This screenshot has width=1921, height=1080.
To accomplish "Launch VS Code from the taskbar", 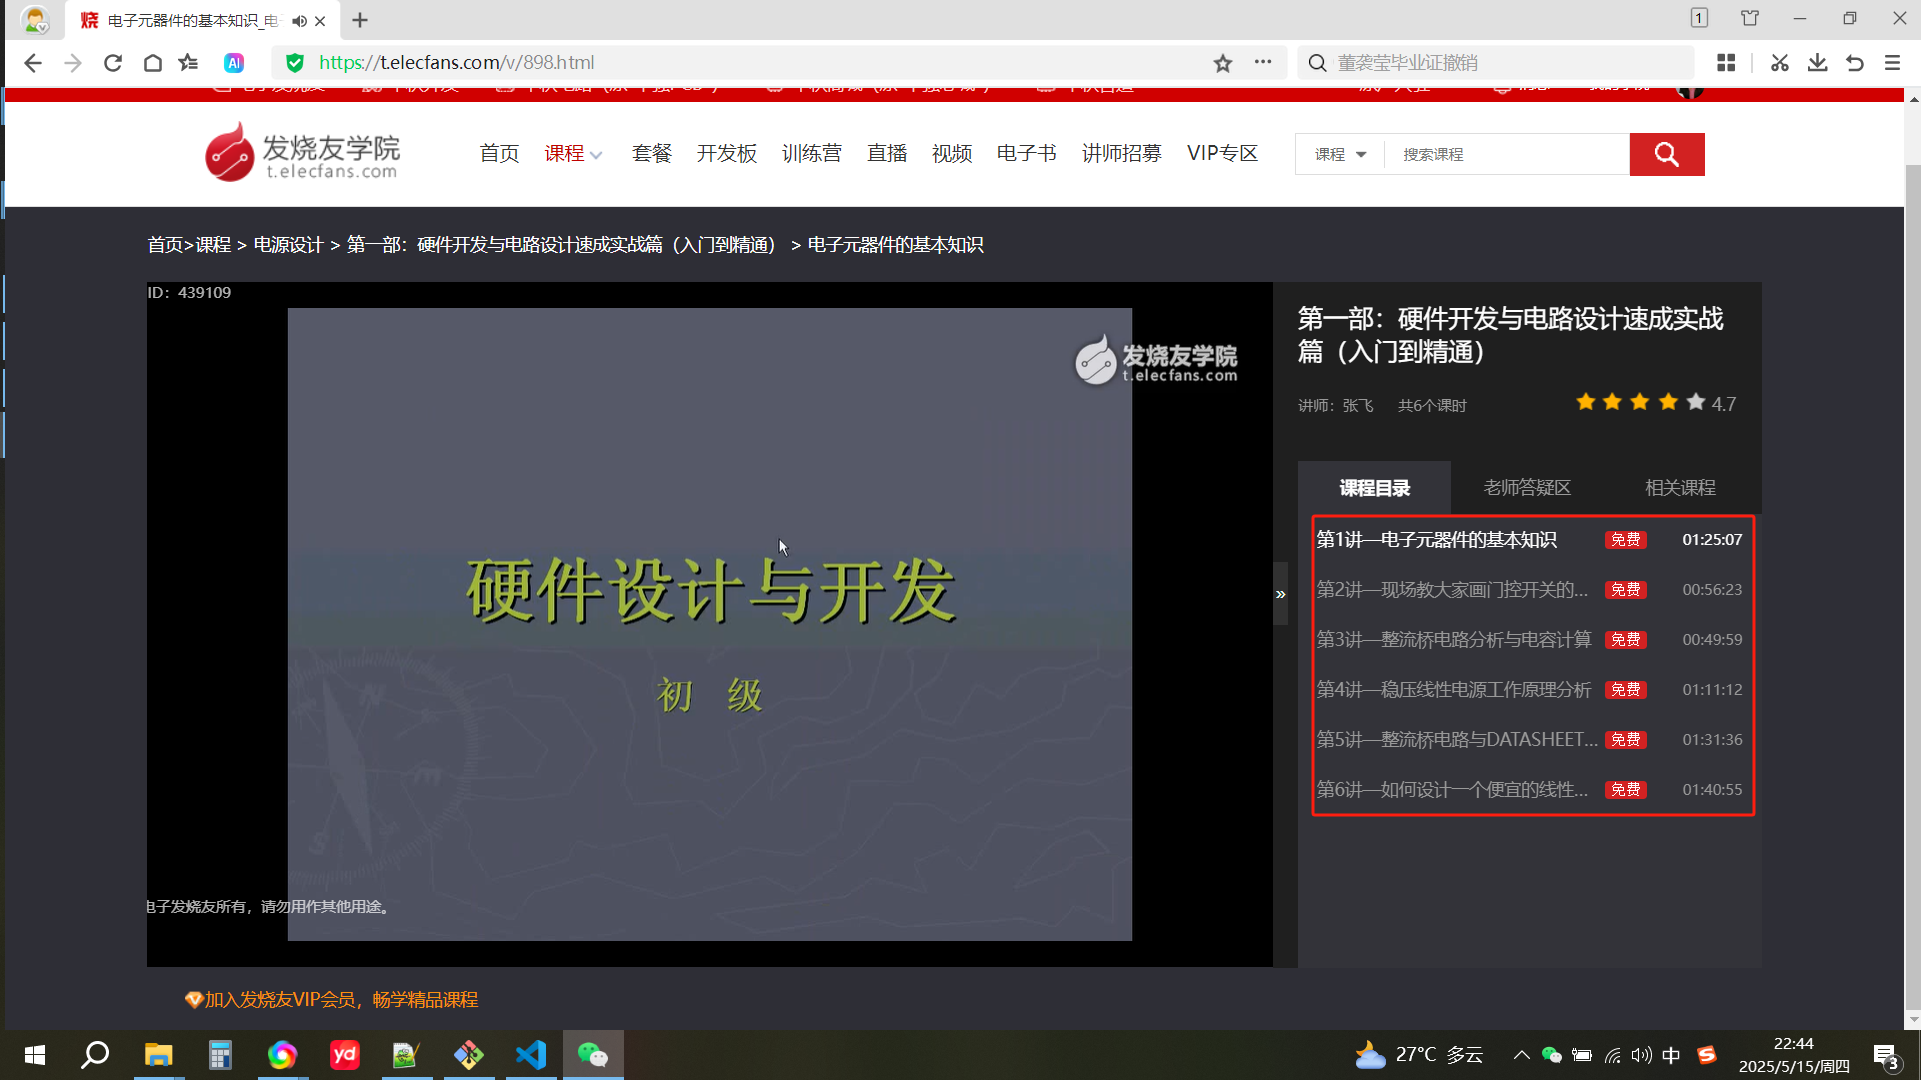I will pyautogui.click(x=531, y=1055).
